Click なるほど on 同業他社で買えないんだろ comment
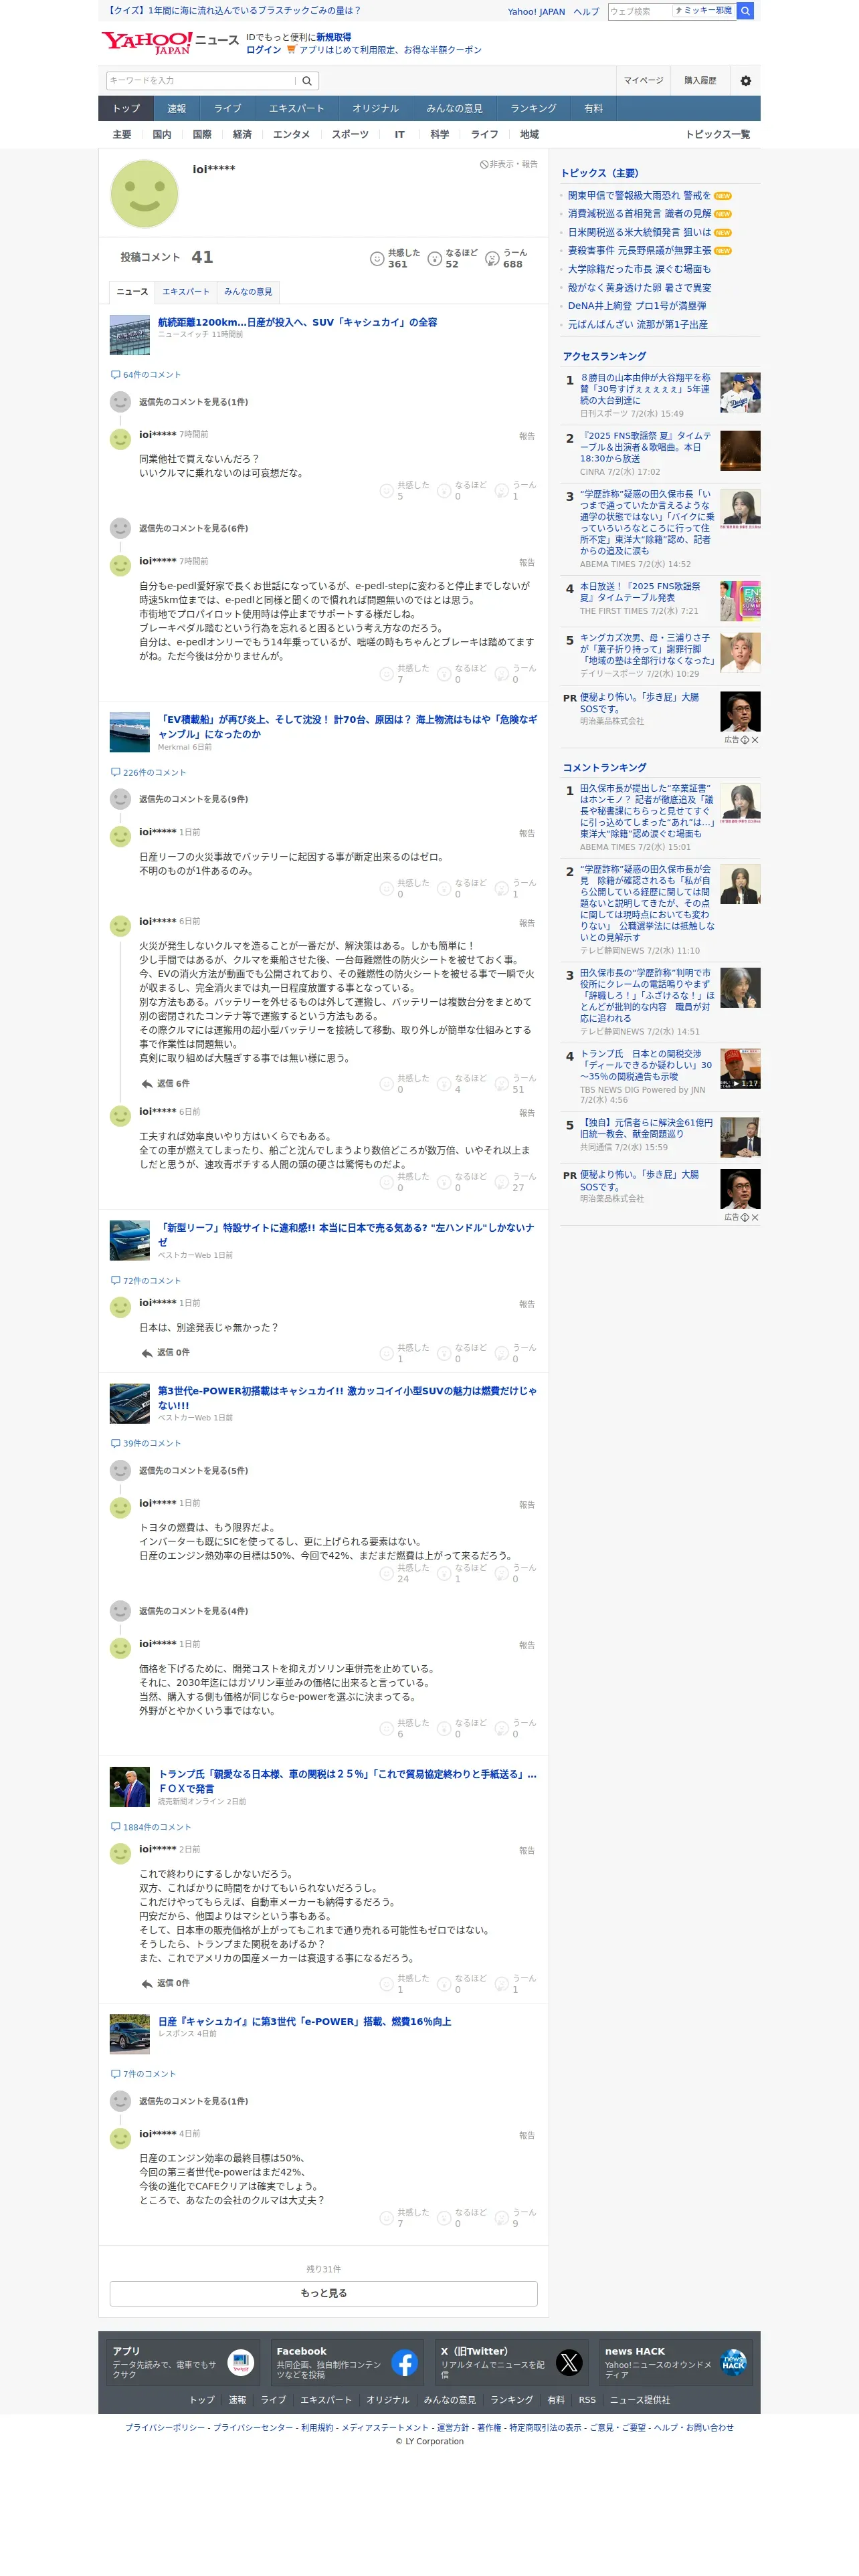The image size is (859, 2576). point(462,490)
